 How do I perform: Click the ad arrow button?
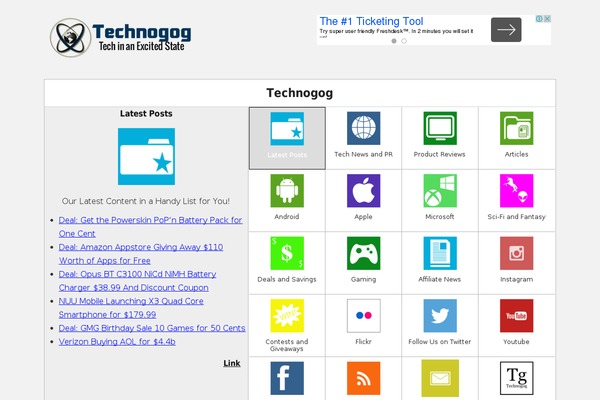click(x=506, y=29)
